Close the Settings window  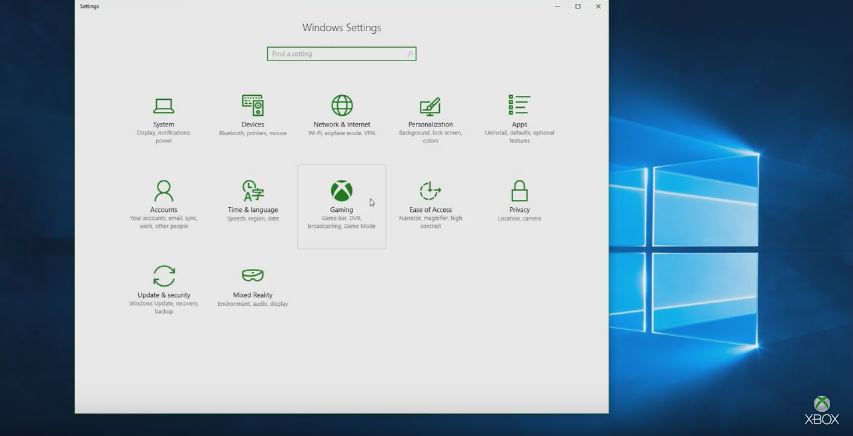(x=598, y=6)
